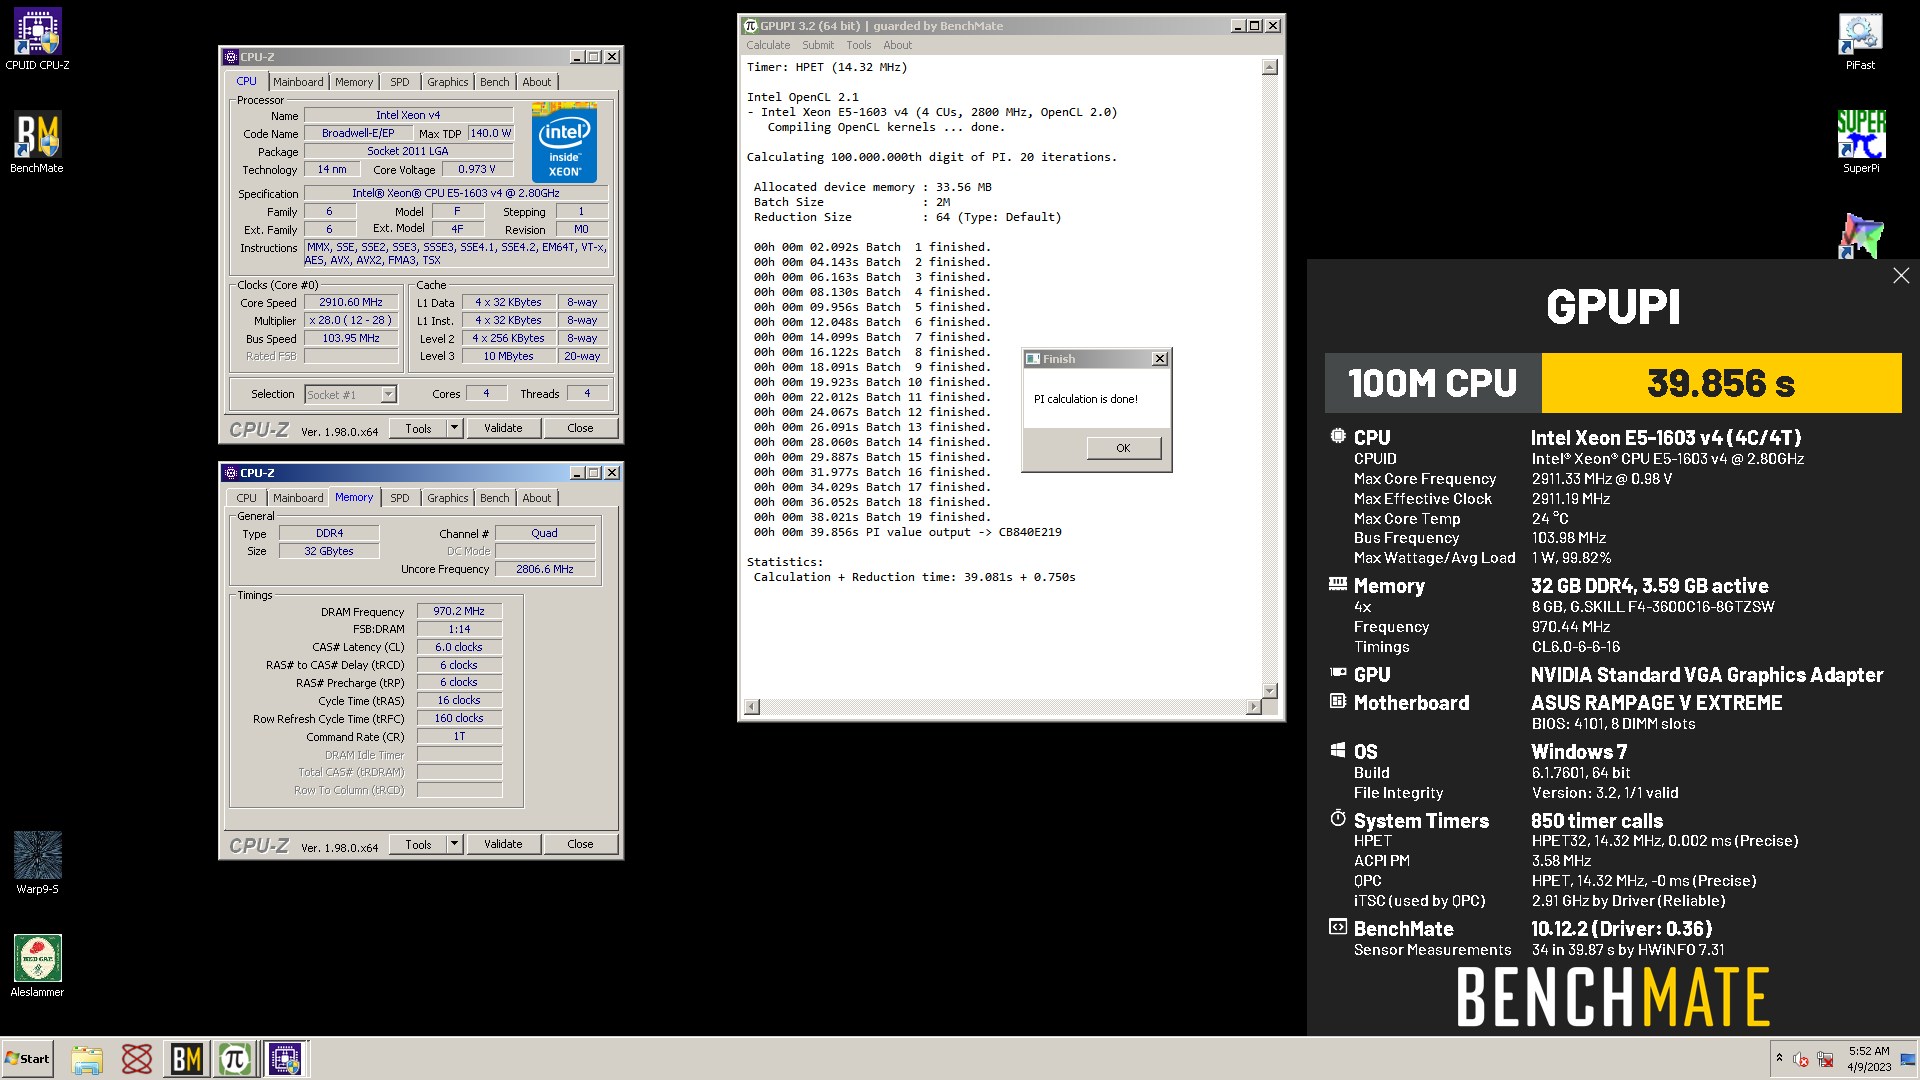Click the Uncore Frequency 2806.6 MHz field
This screenshot has height=1080, width=1920.
point(544,569)
